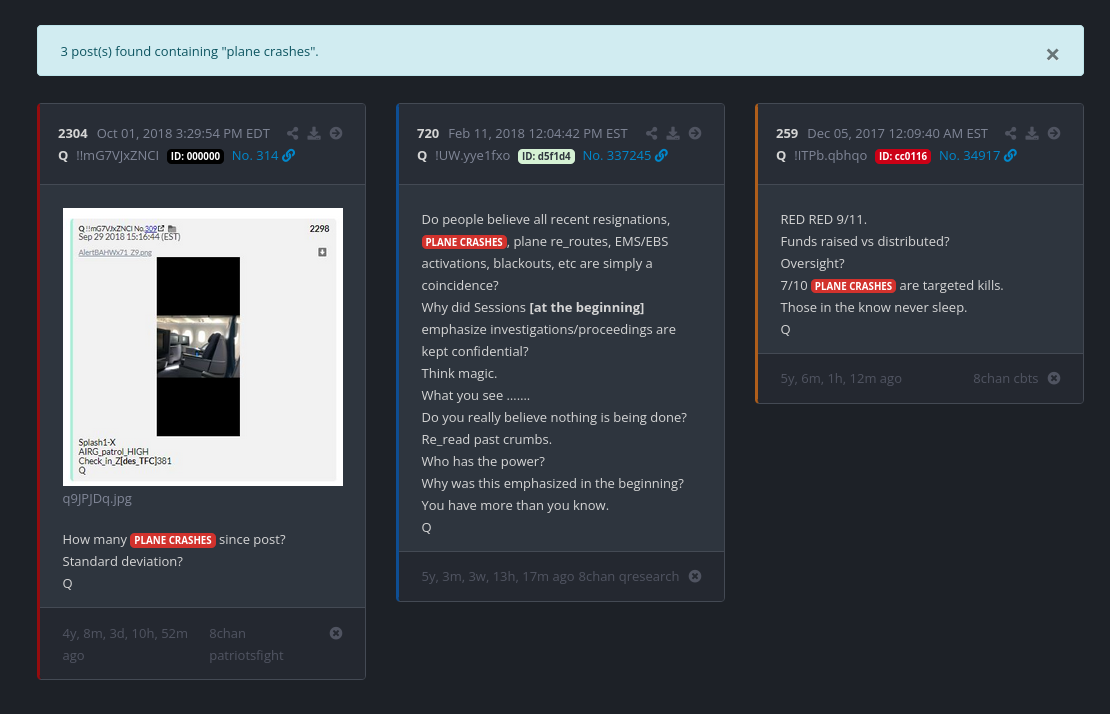Select post number 2304
Image resolution: width=1110 pixels, height=714 pixels.
click(73, 134)
